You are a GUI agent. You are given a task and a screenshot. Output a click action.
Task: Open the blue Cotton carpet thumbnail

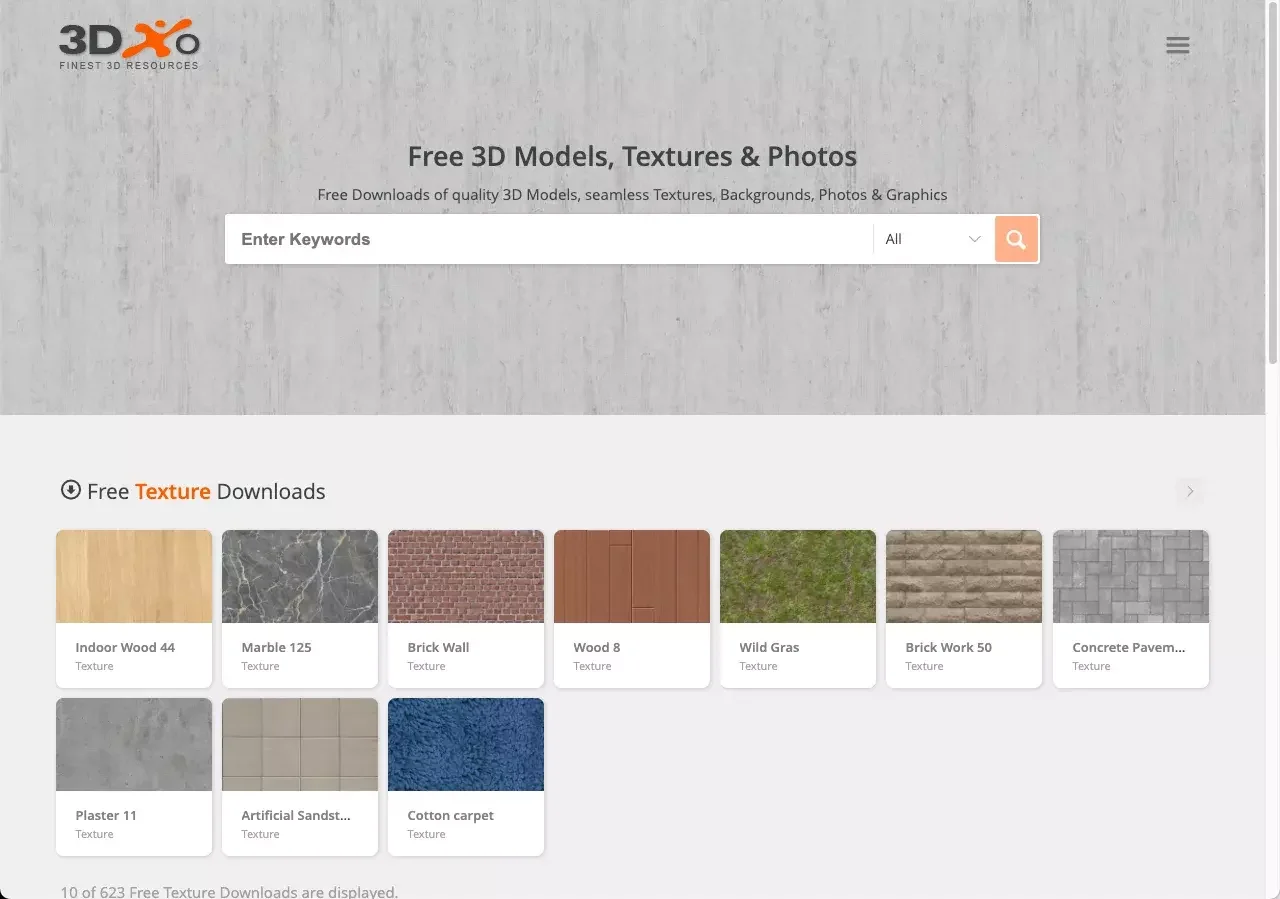[x=466, y=744]
